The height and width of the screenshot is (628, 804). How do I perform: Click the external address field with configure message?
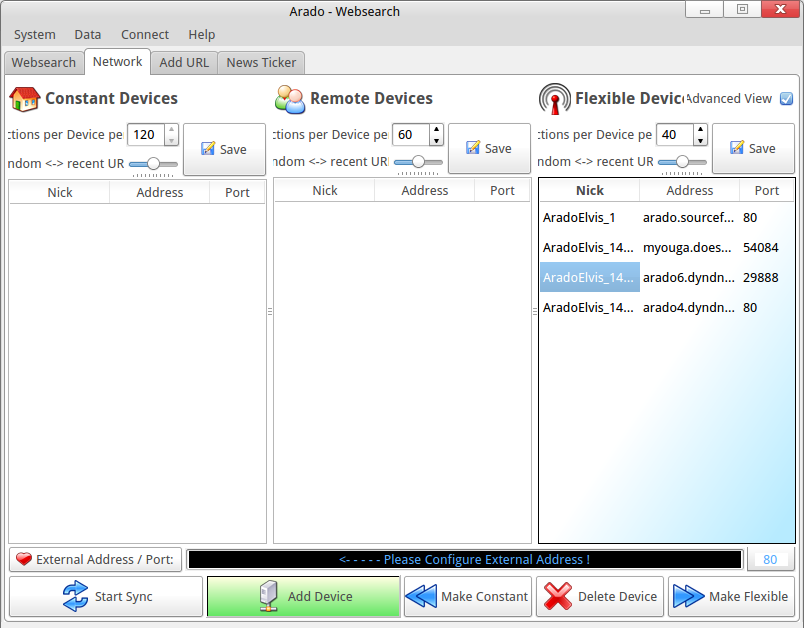(x=465, y=559)
